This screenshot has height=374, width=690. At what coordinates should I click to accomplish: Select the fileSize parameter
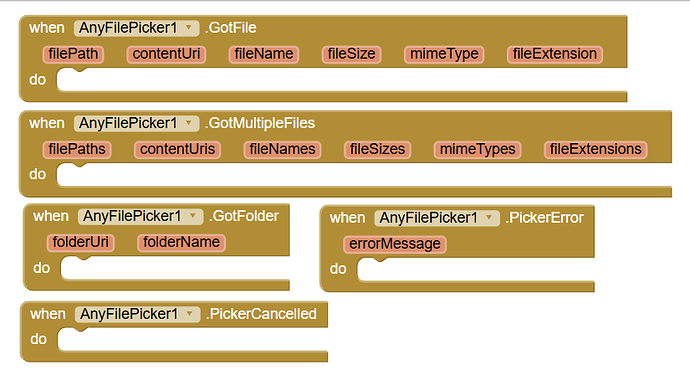(351, 55)
